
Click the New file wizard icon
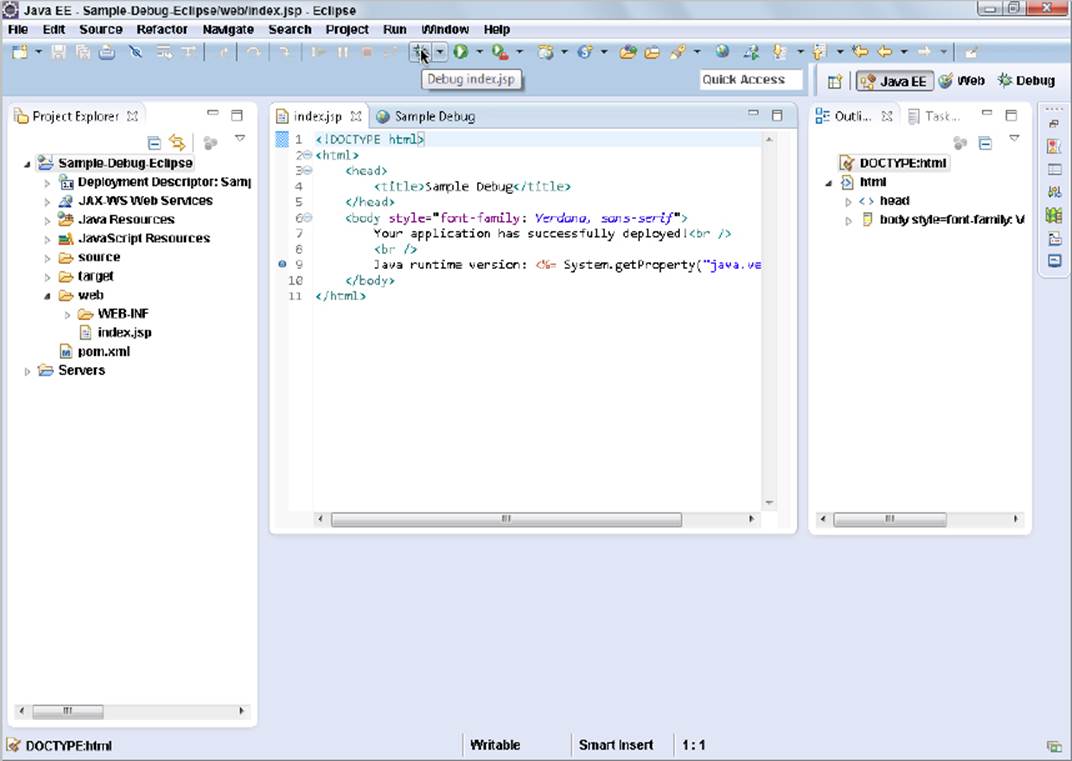(x=20, y=52)
